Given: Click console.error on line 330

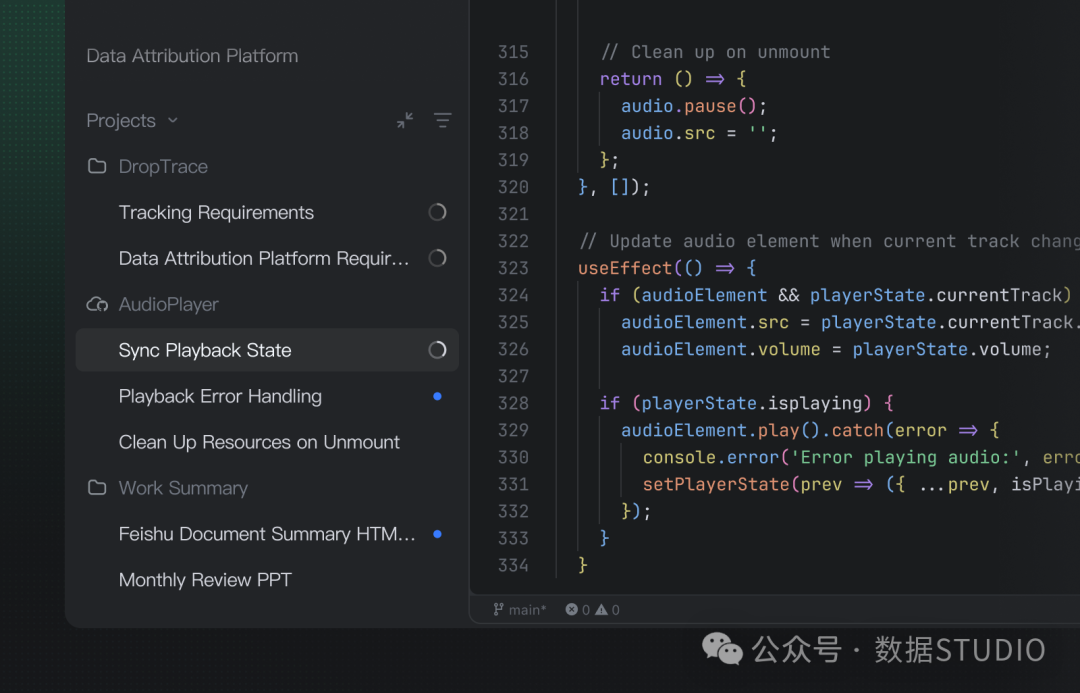Looking at the screenshot, I should click(x=710, y=457).
